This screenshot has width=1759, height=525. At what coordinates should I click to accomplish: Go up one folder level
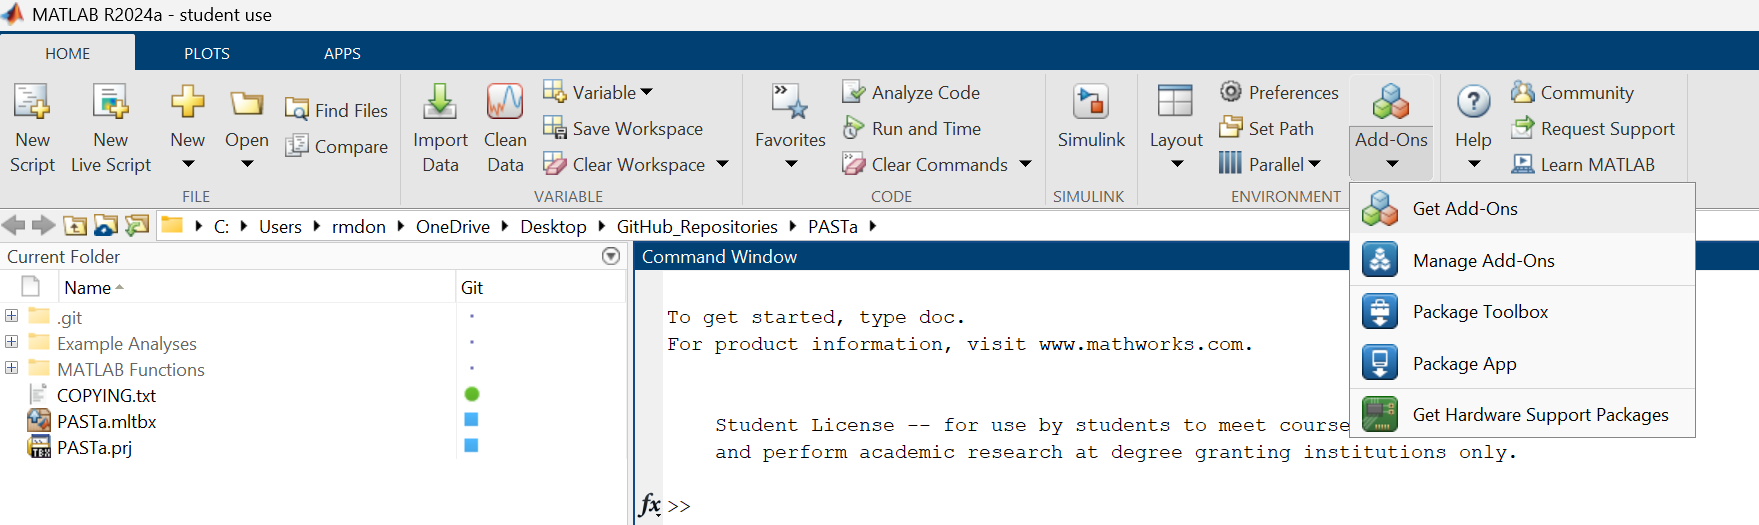point(75,226)
